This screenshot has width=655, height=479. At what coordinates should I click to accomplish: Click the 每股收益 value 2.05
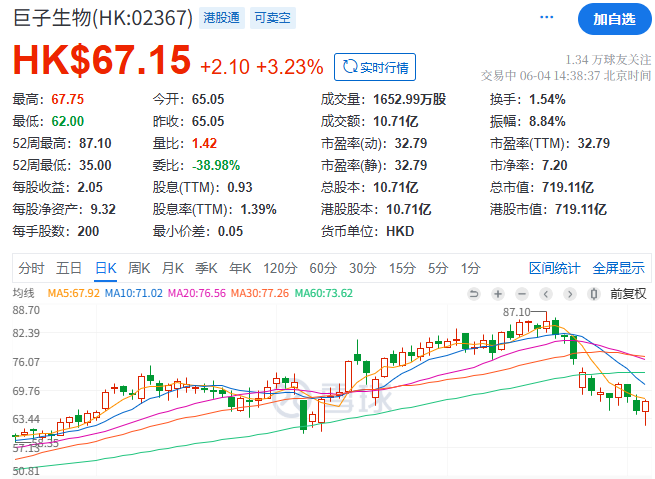click(90, 188)
